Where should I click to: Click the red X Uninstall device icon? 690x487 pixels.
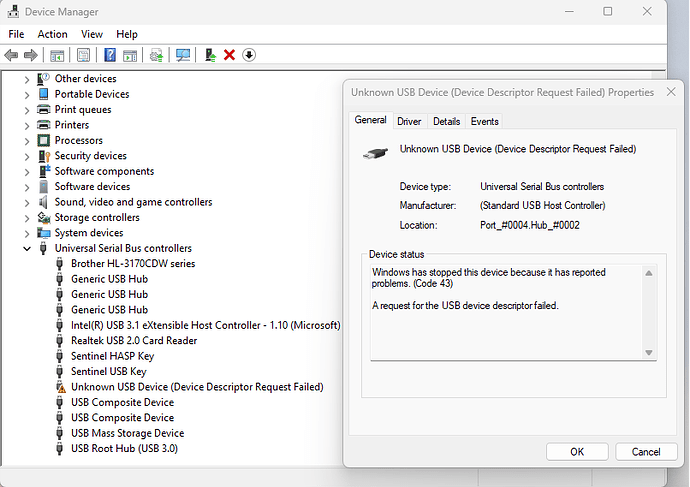[x=229, y=55]
